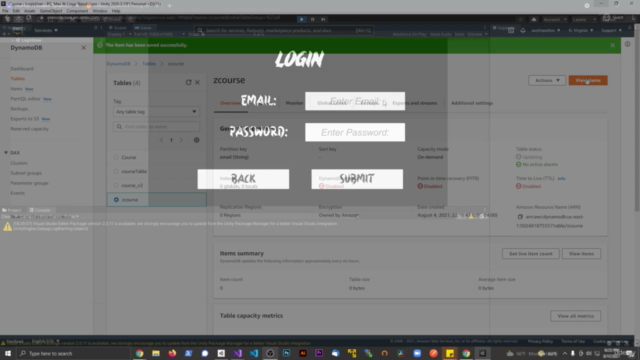Click View items in Items summary
This screenshot has height=360, width=640.
click(581, 253)
